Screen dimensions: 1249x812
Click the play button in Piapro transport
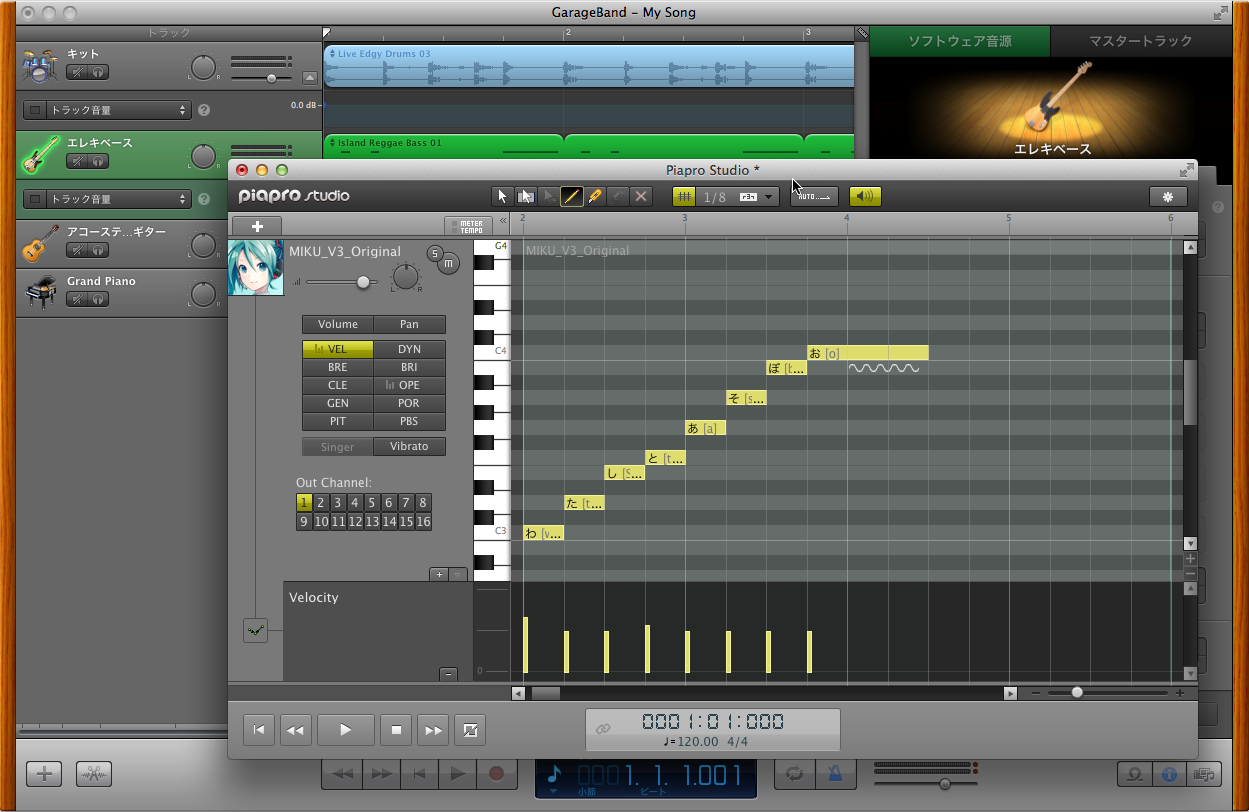click(346, 730)
